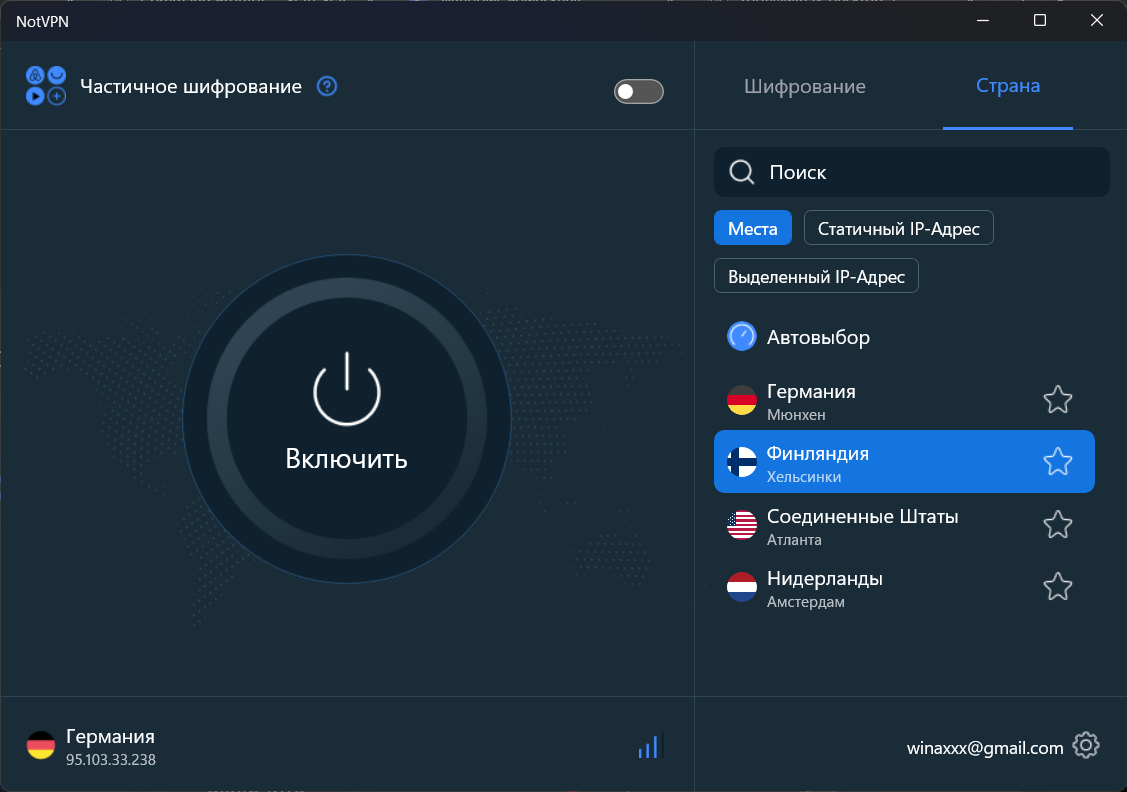Viewport: 1127px width, 792px height.
Task: Click the US flag next to Соединенные Штаты
Action: [x=741, y=525]
